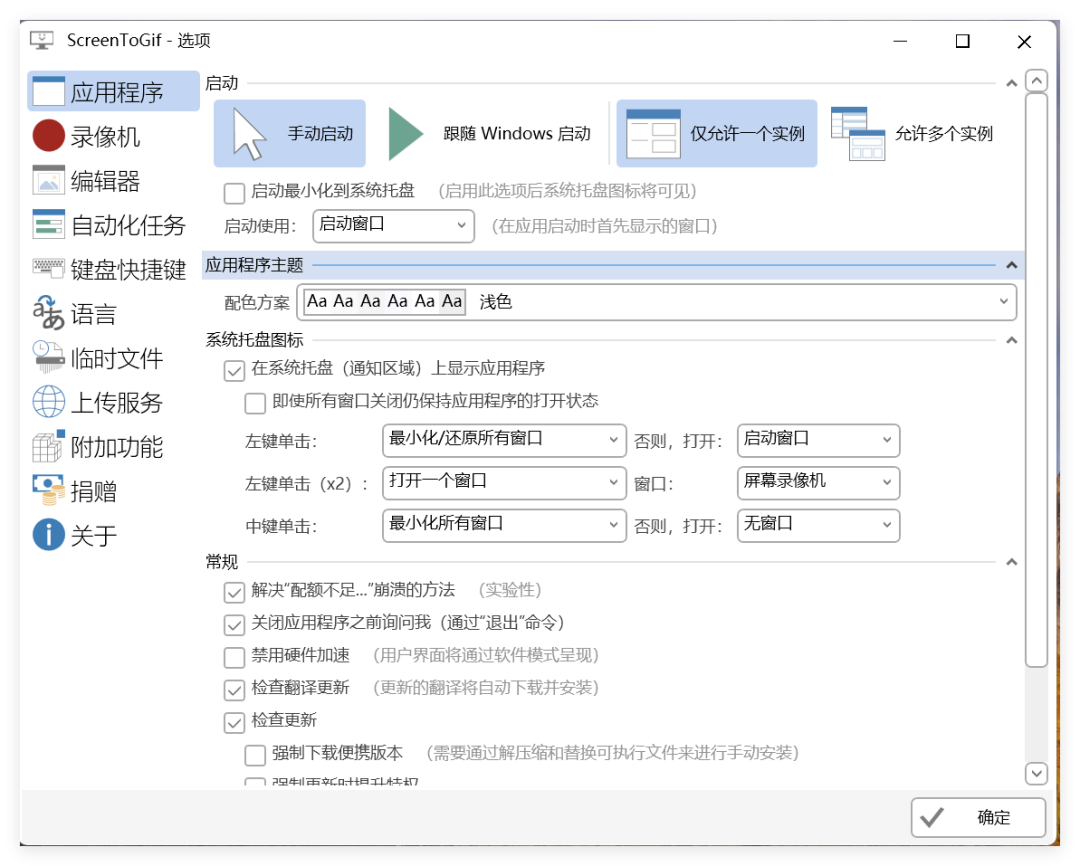Viewport: 1080px width, 866px height.
Task: Open the 键盘快捷键 tab
Action: [x=114, y=269]
